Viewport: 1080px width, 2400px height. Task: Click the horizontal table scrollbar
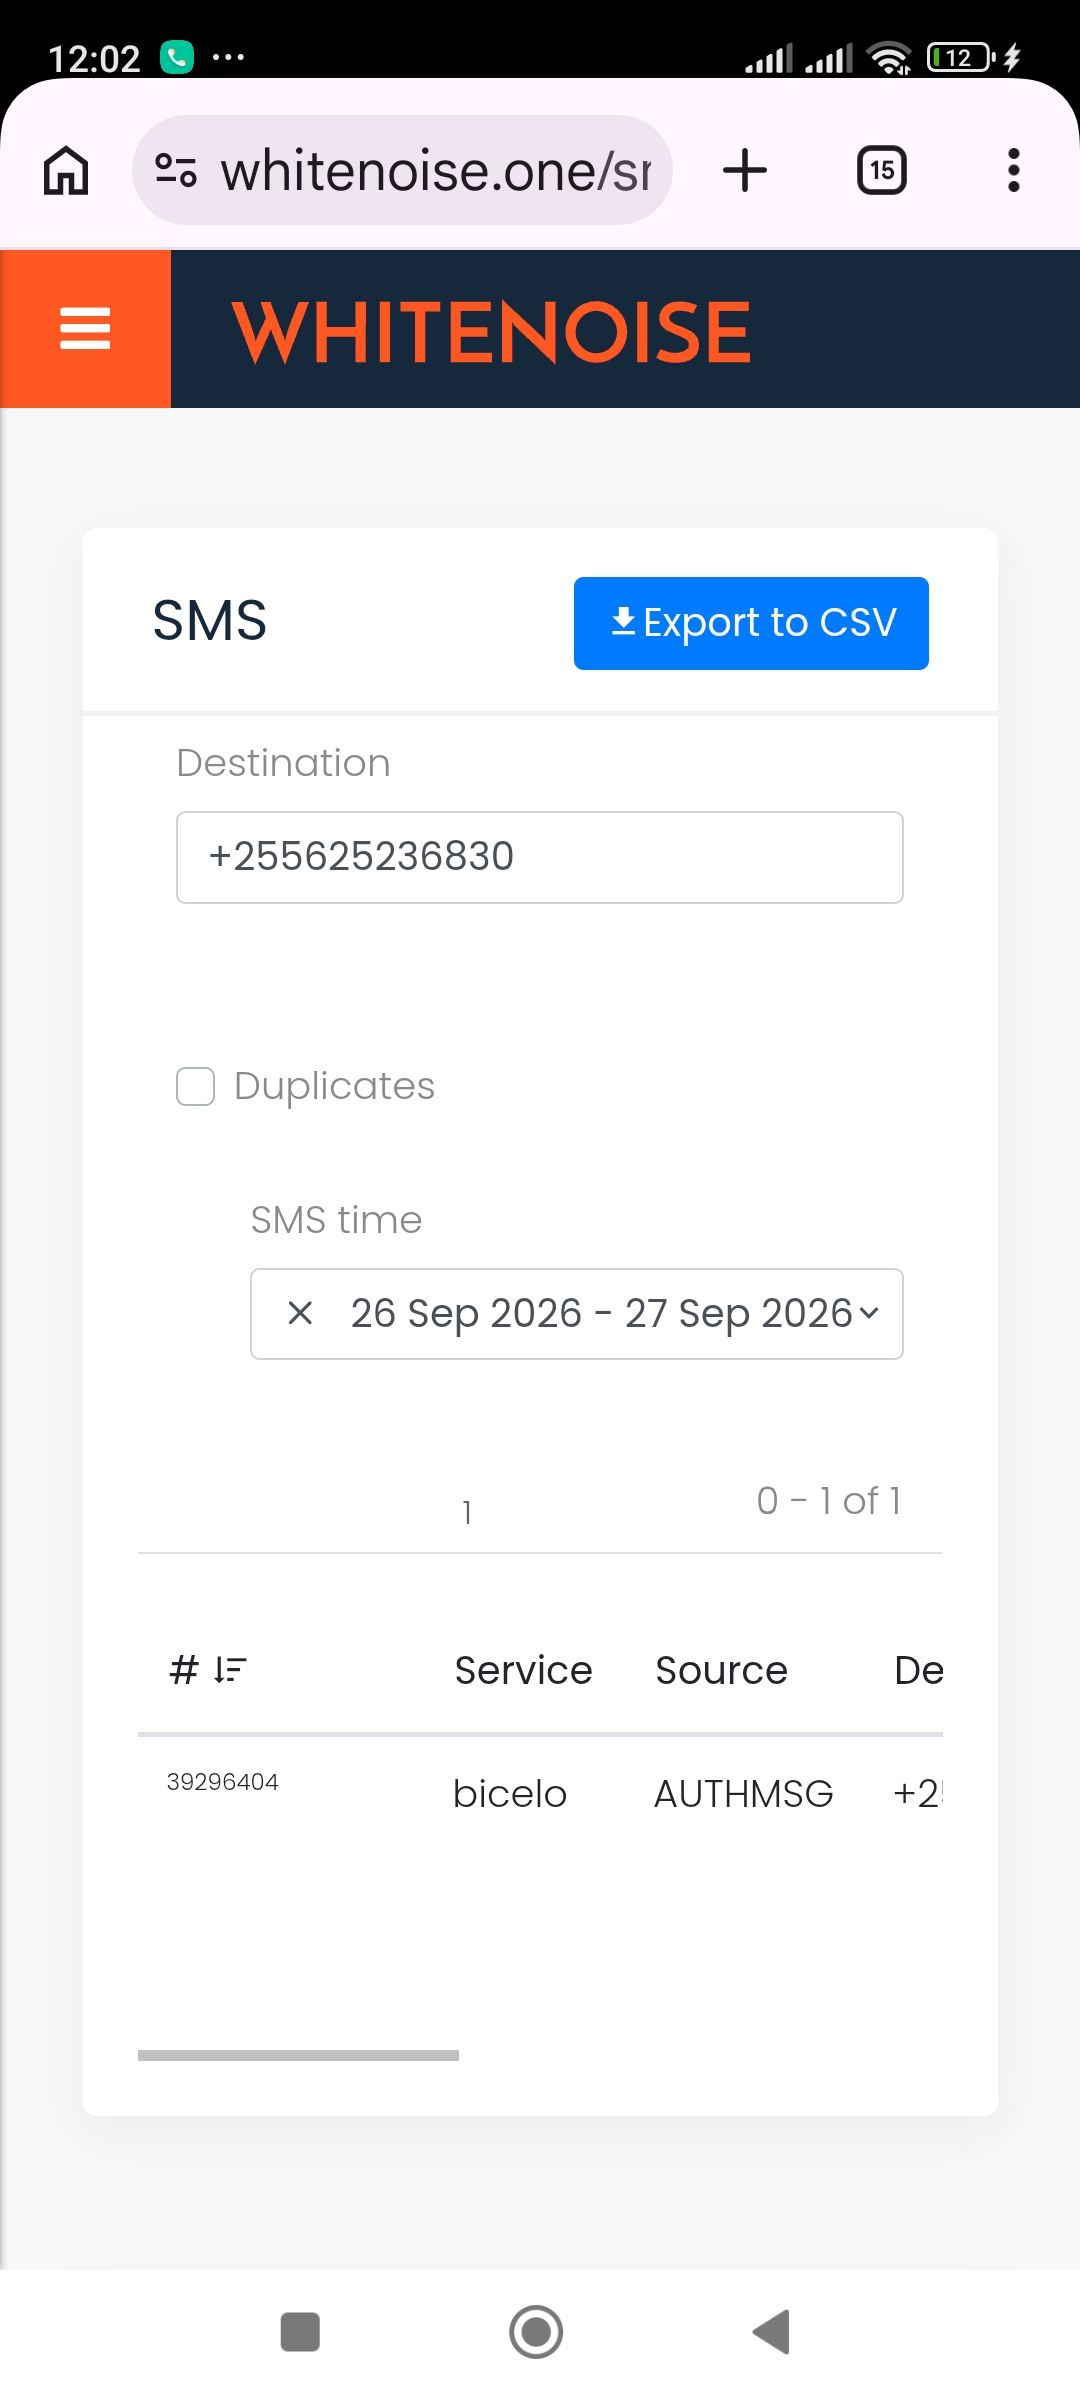[x=298, y=2055]
